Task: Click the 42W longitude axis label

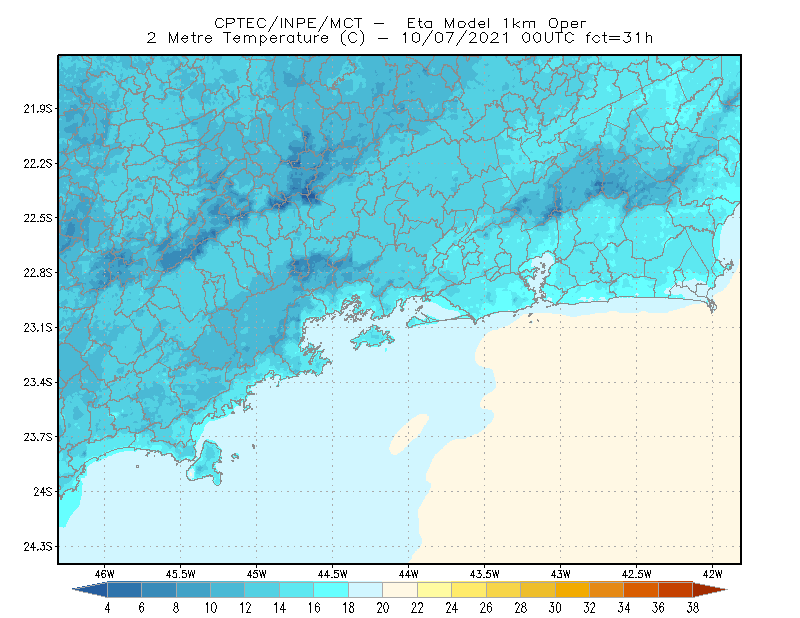Action: (x=712, y=574)
